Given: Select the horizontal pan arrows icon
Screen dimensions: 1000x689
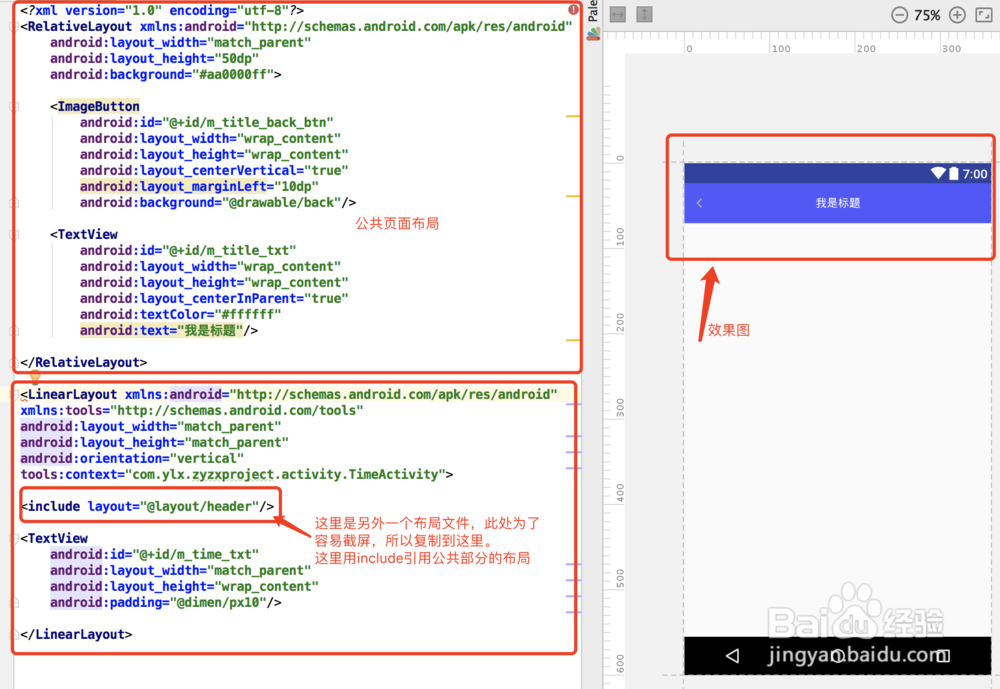Looking at the screenshot, I should click(618, 15).
